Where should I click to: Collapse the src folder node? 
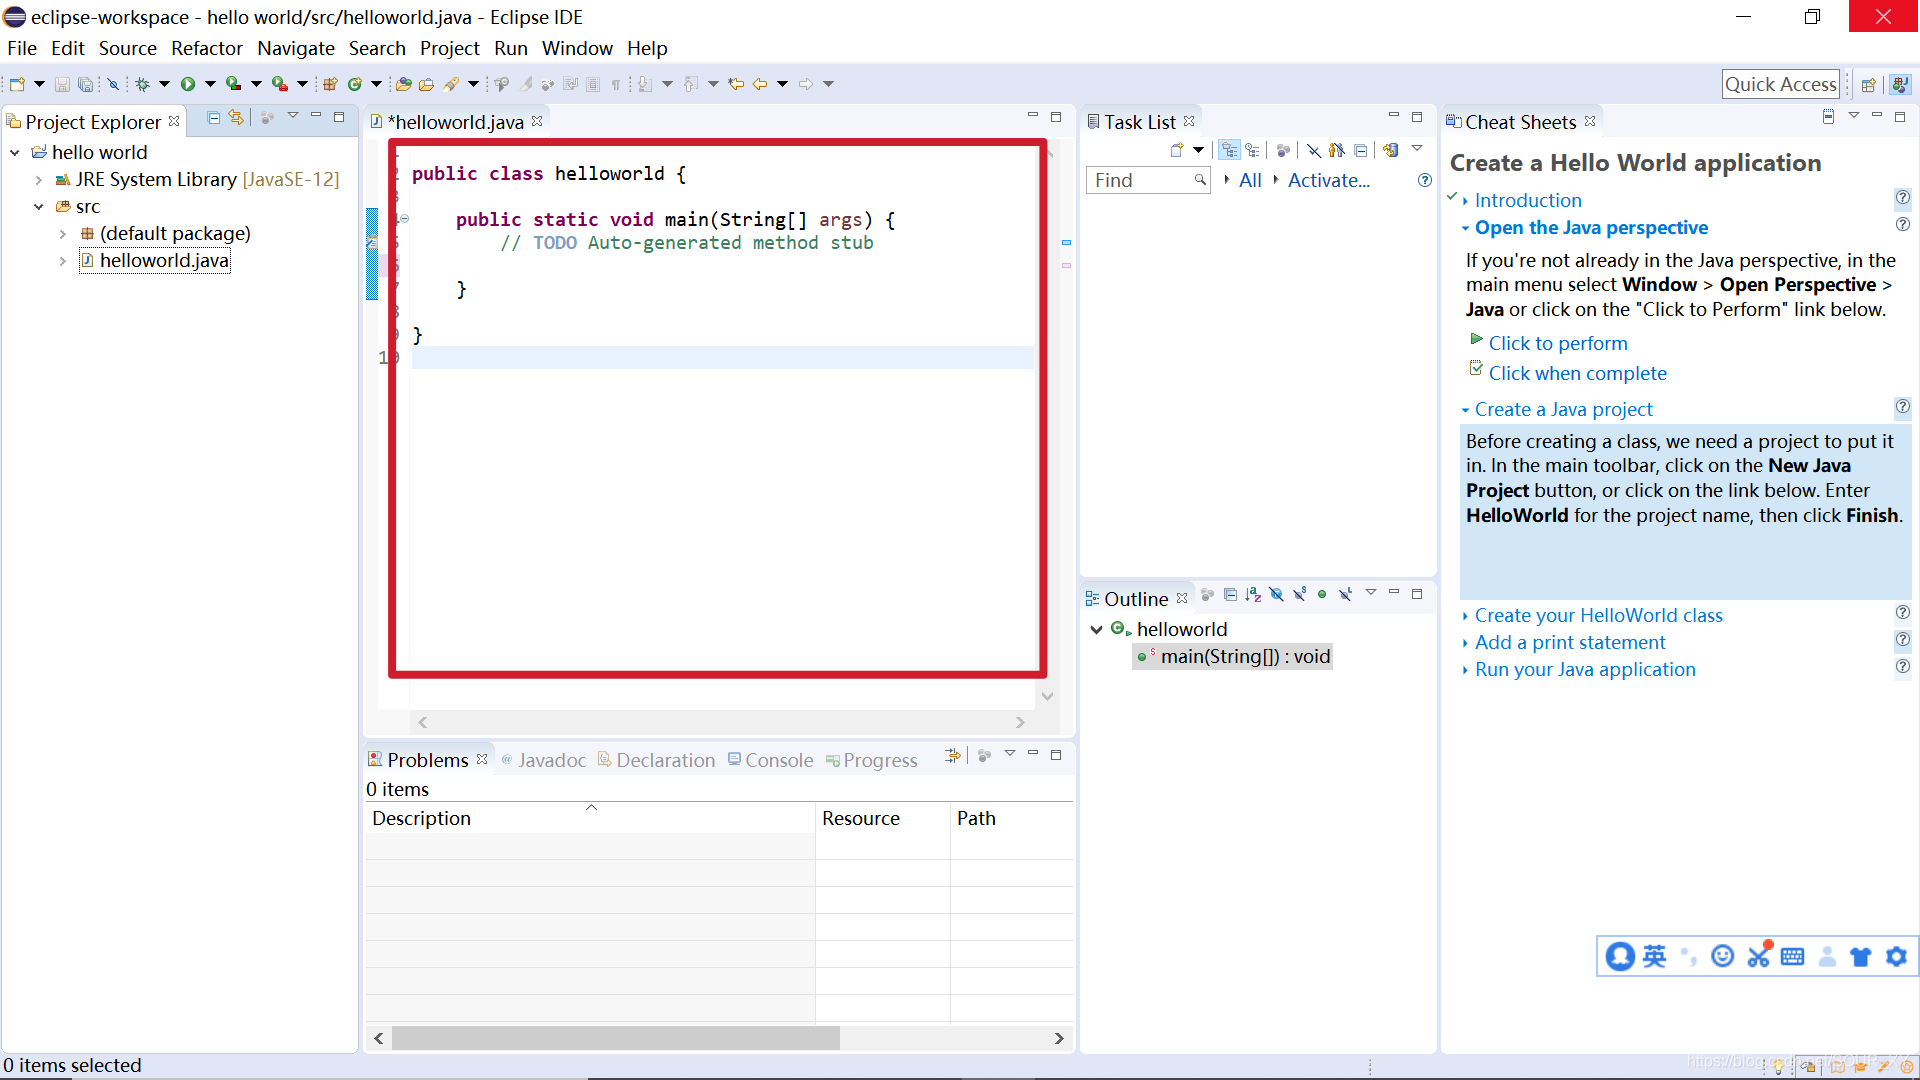39,207
